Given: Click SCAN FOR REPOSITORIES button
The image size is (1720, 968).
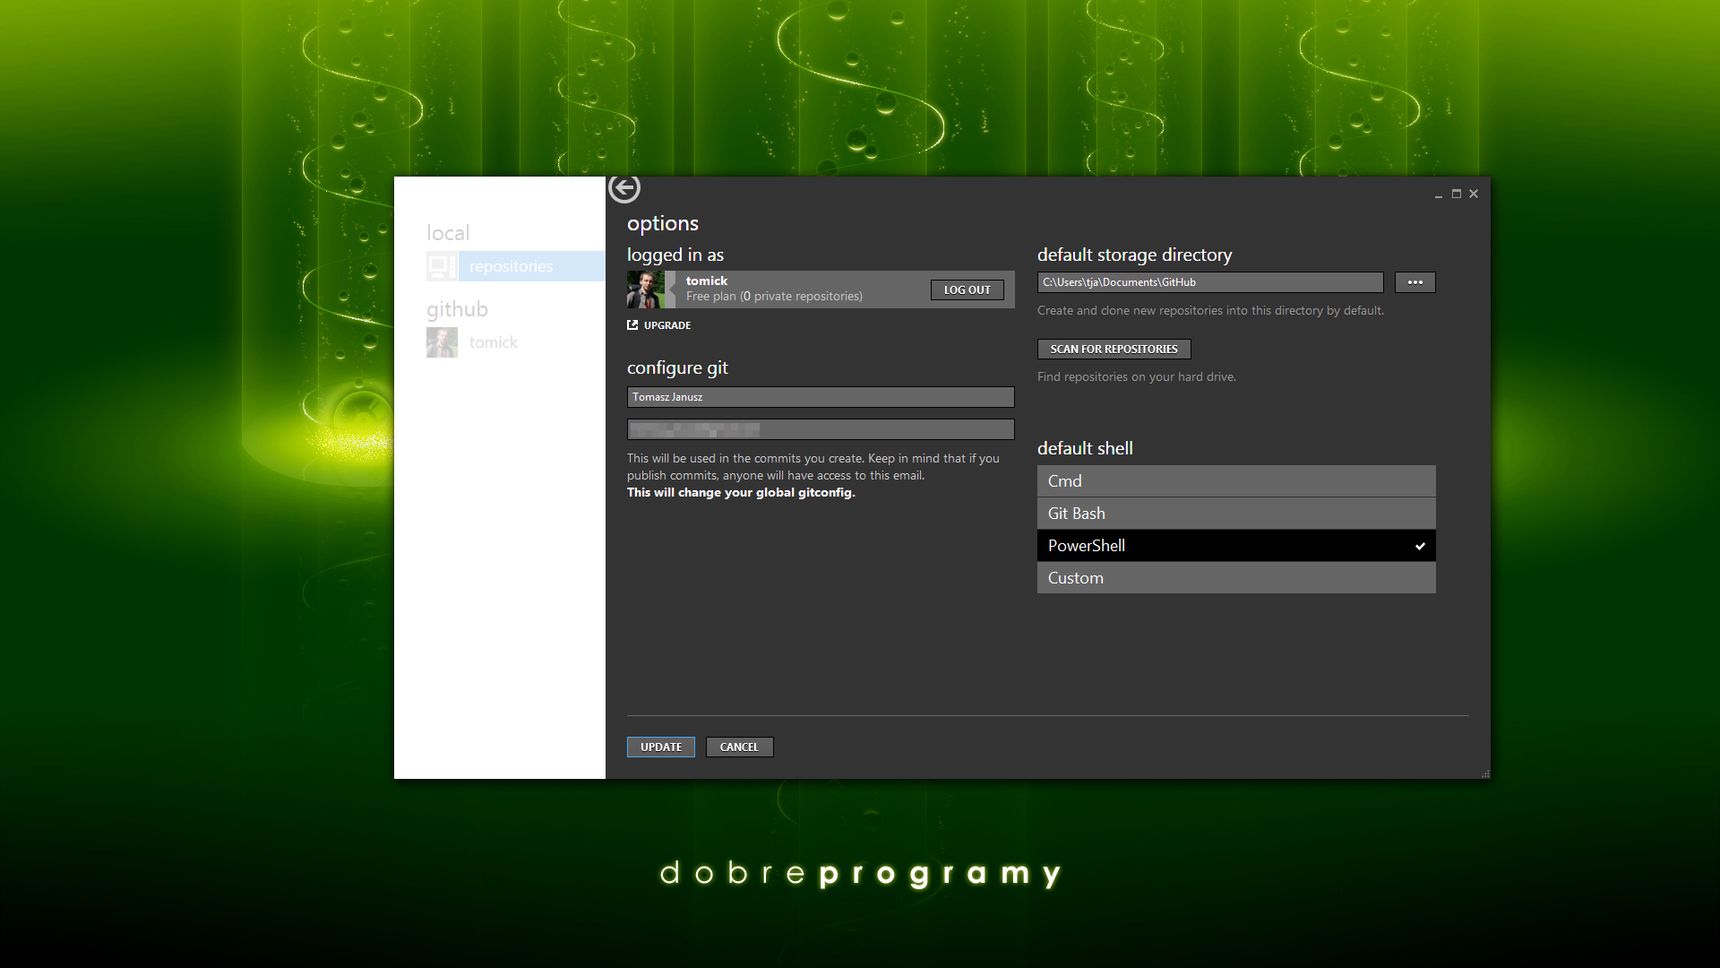Looking at the screenshot, I should coord(1114,349).
